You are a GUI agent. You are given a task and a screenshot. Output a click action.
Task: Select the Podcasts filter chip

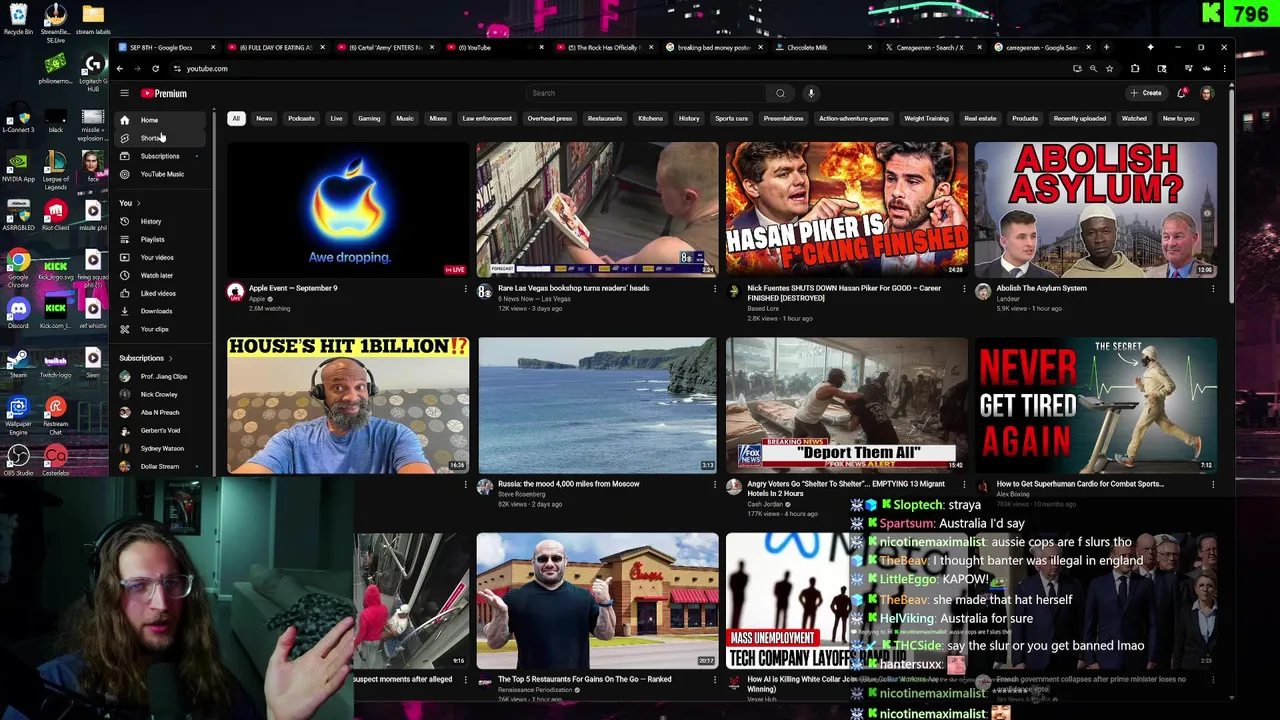(x=301, y=118)
